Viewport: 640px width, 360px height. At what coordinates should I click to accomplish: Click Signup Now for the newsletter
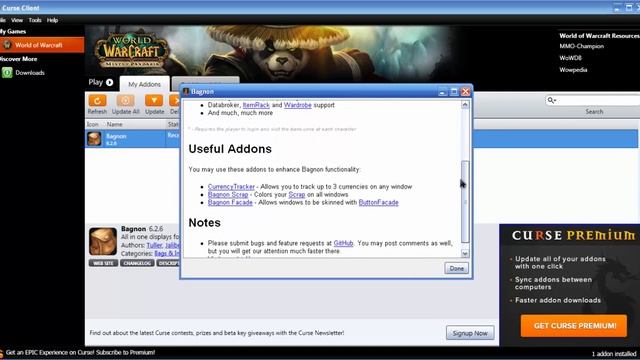[470, 333]
